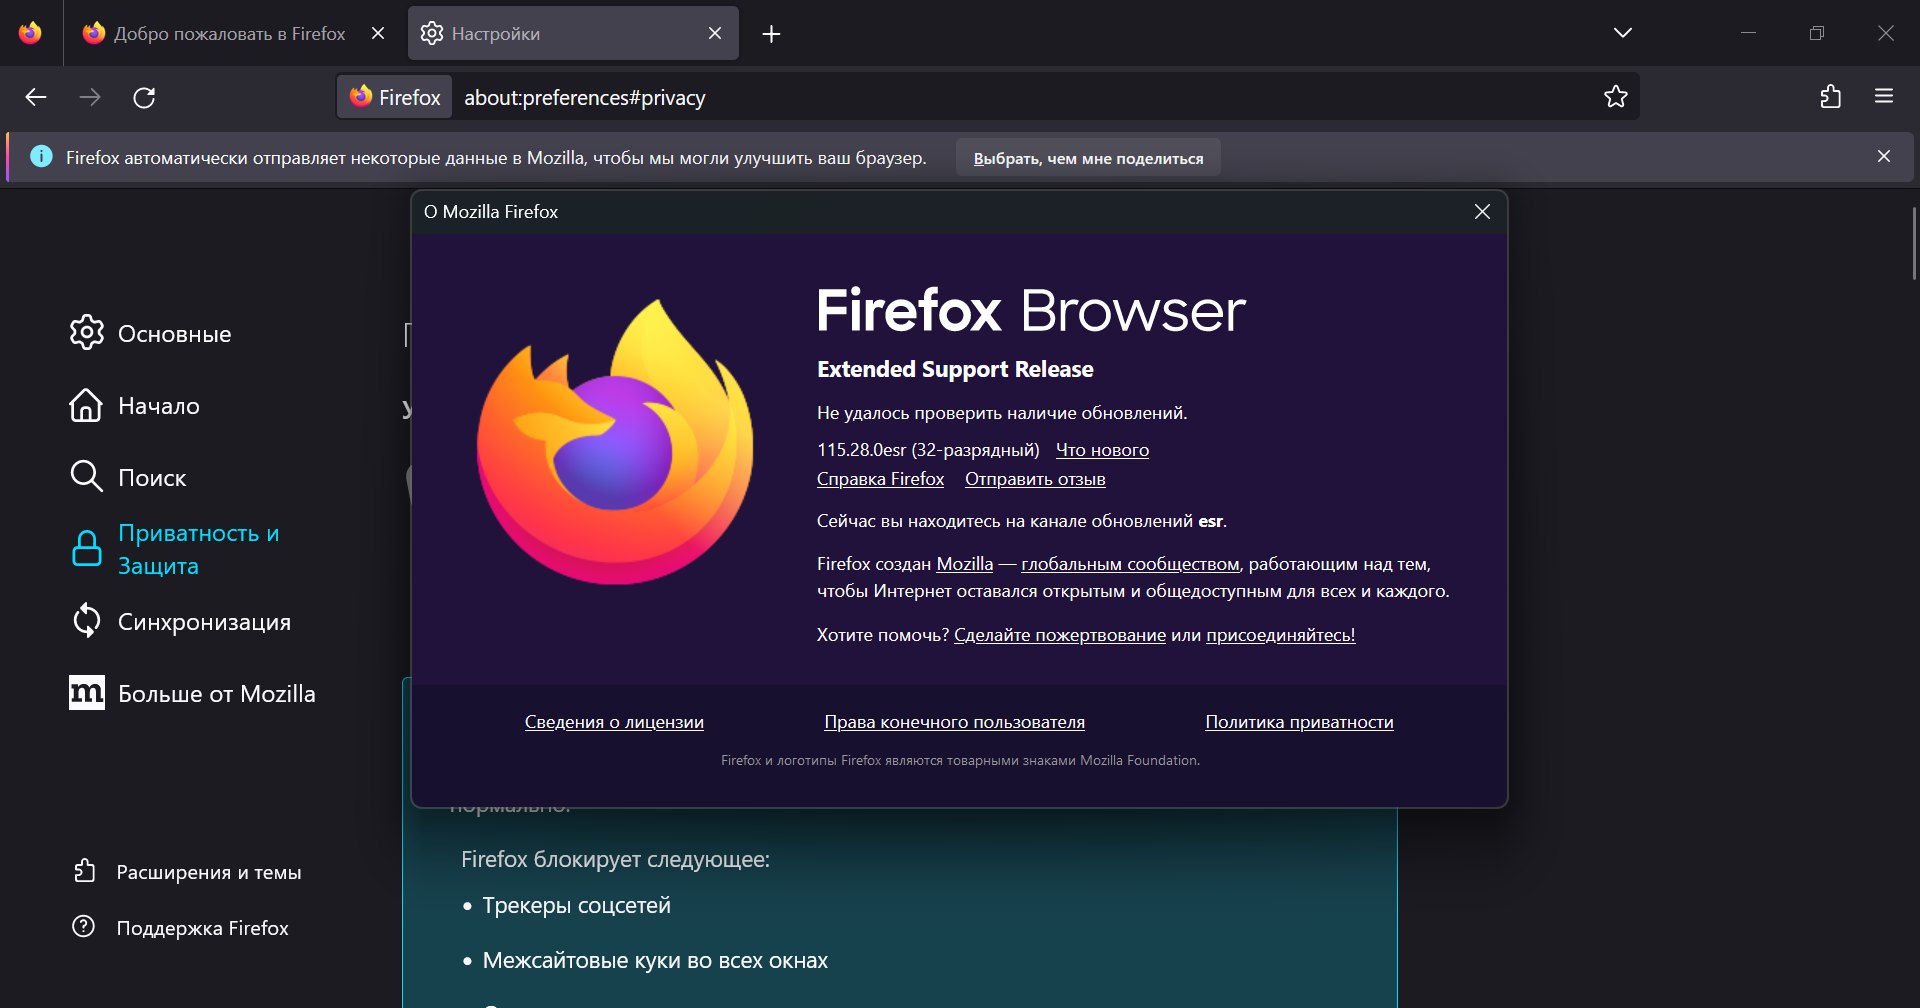Click the 'Трекеры соцсетей' list item
The height and width of the screenshot is (1008, 1920).
[576, 905]
